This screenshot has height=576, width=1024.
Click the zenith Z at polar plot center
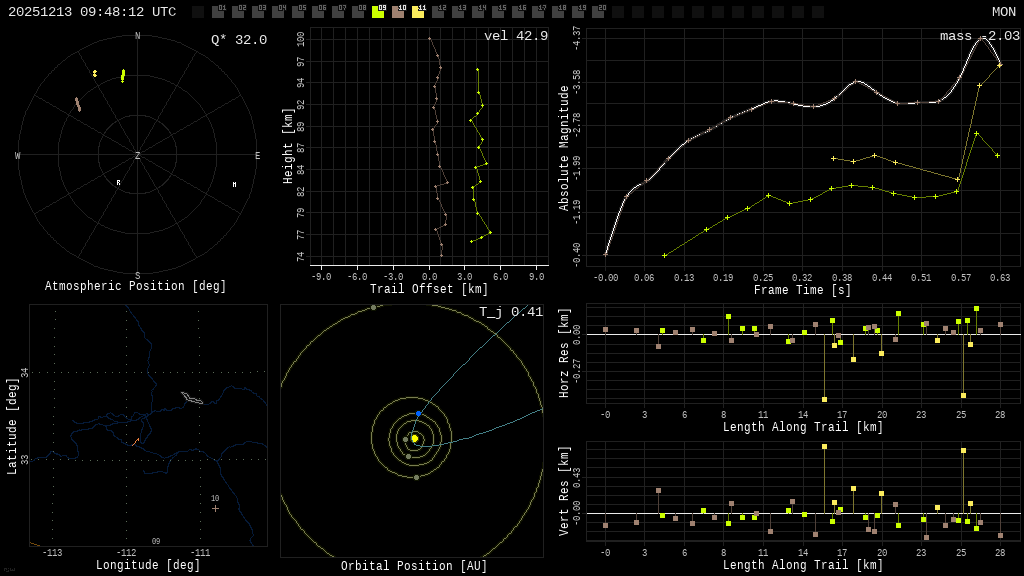click(138, 156)
